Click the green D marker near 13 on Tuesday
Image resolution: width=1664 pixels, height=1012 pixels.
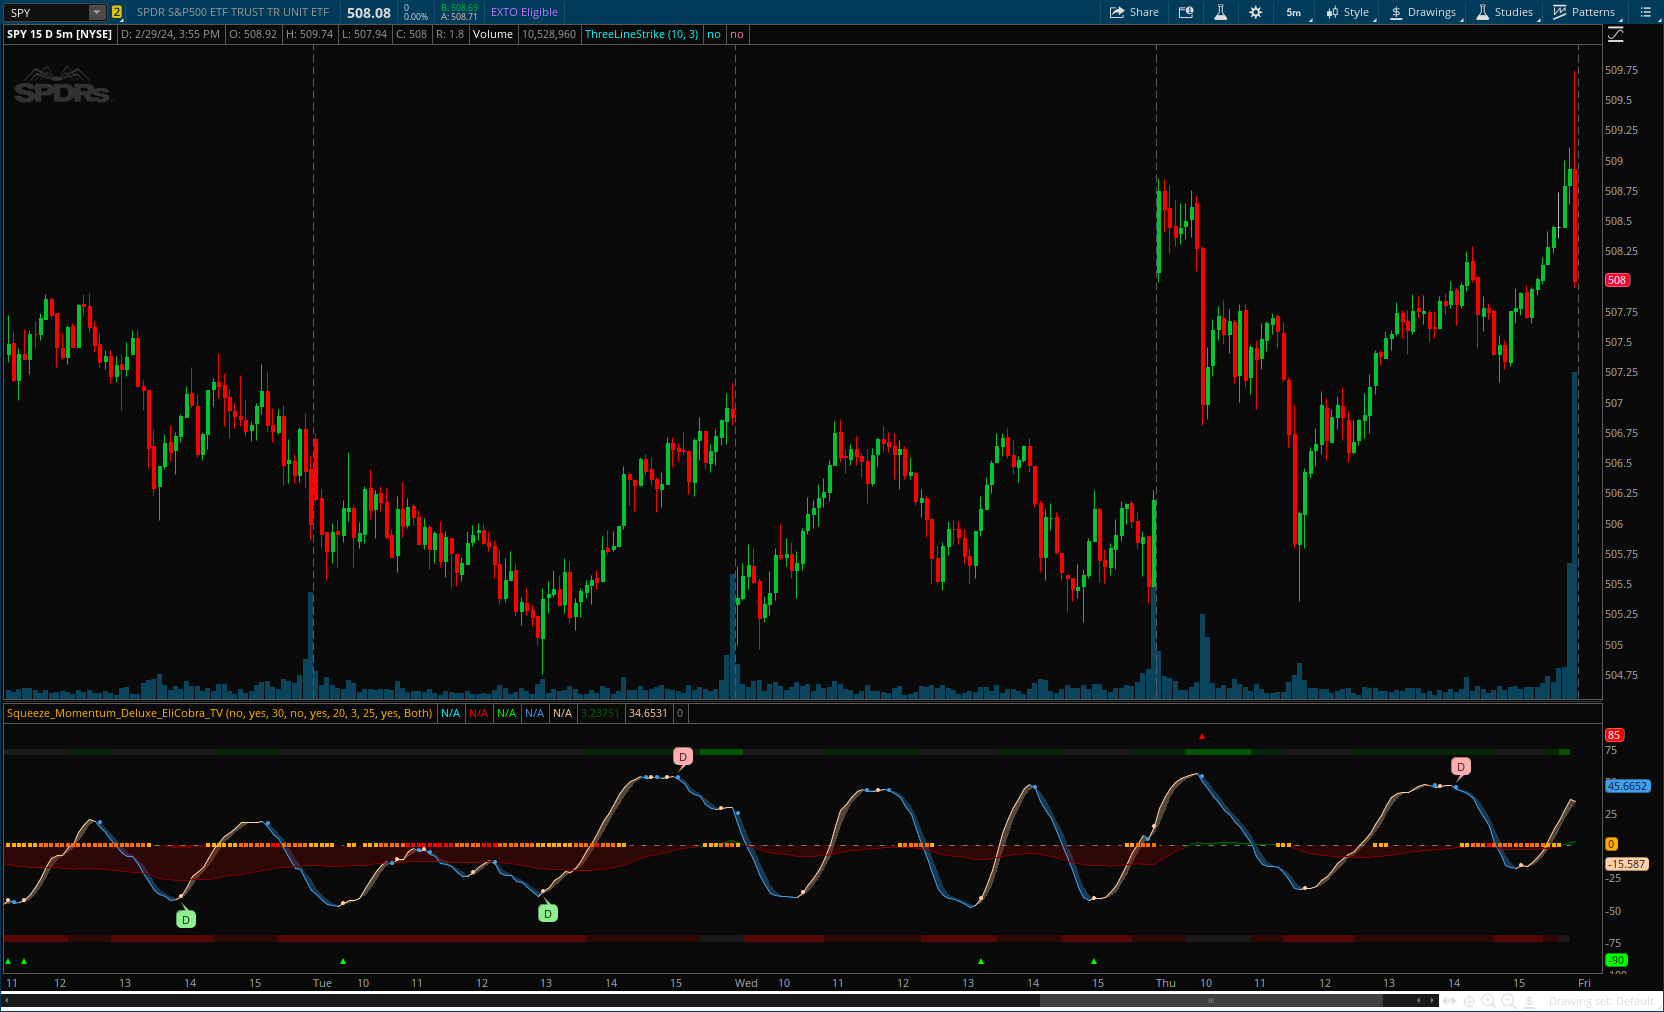click(x=548, y=913)
